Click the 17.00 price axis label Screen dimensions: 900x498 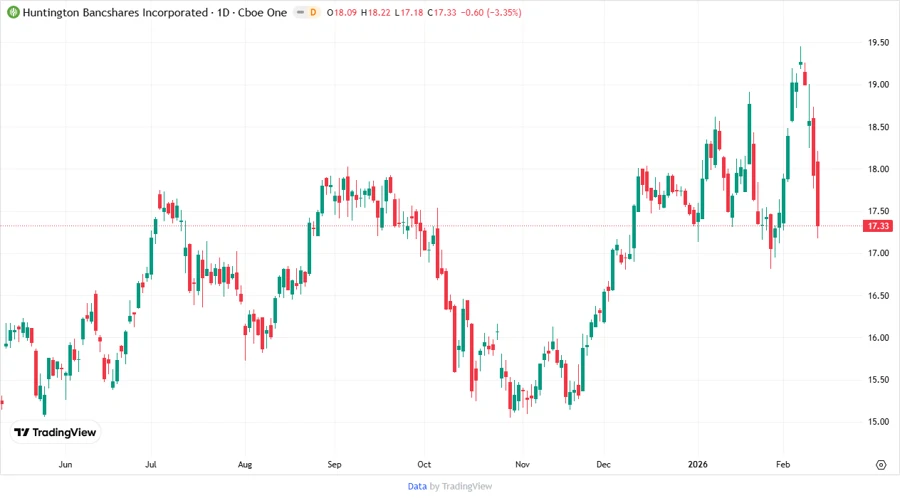pyautogui.click(x=878, y=253)
